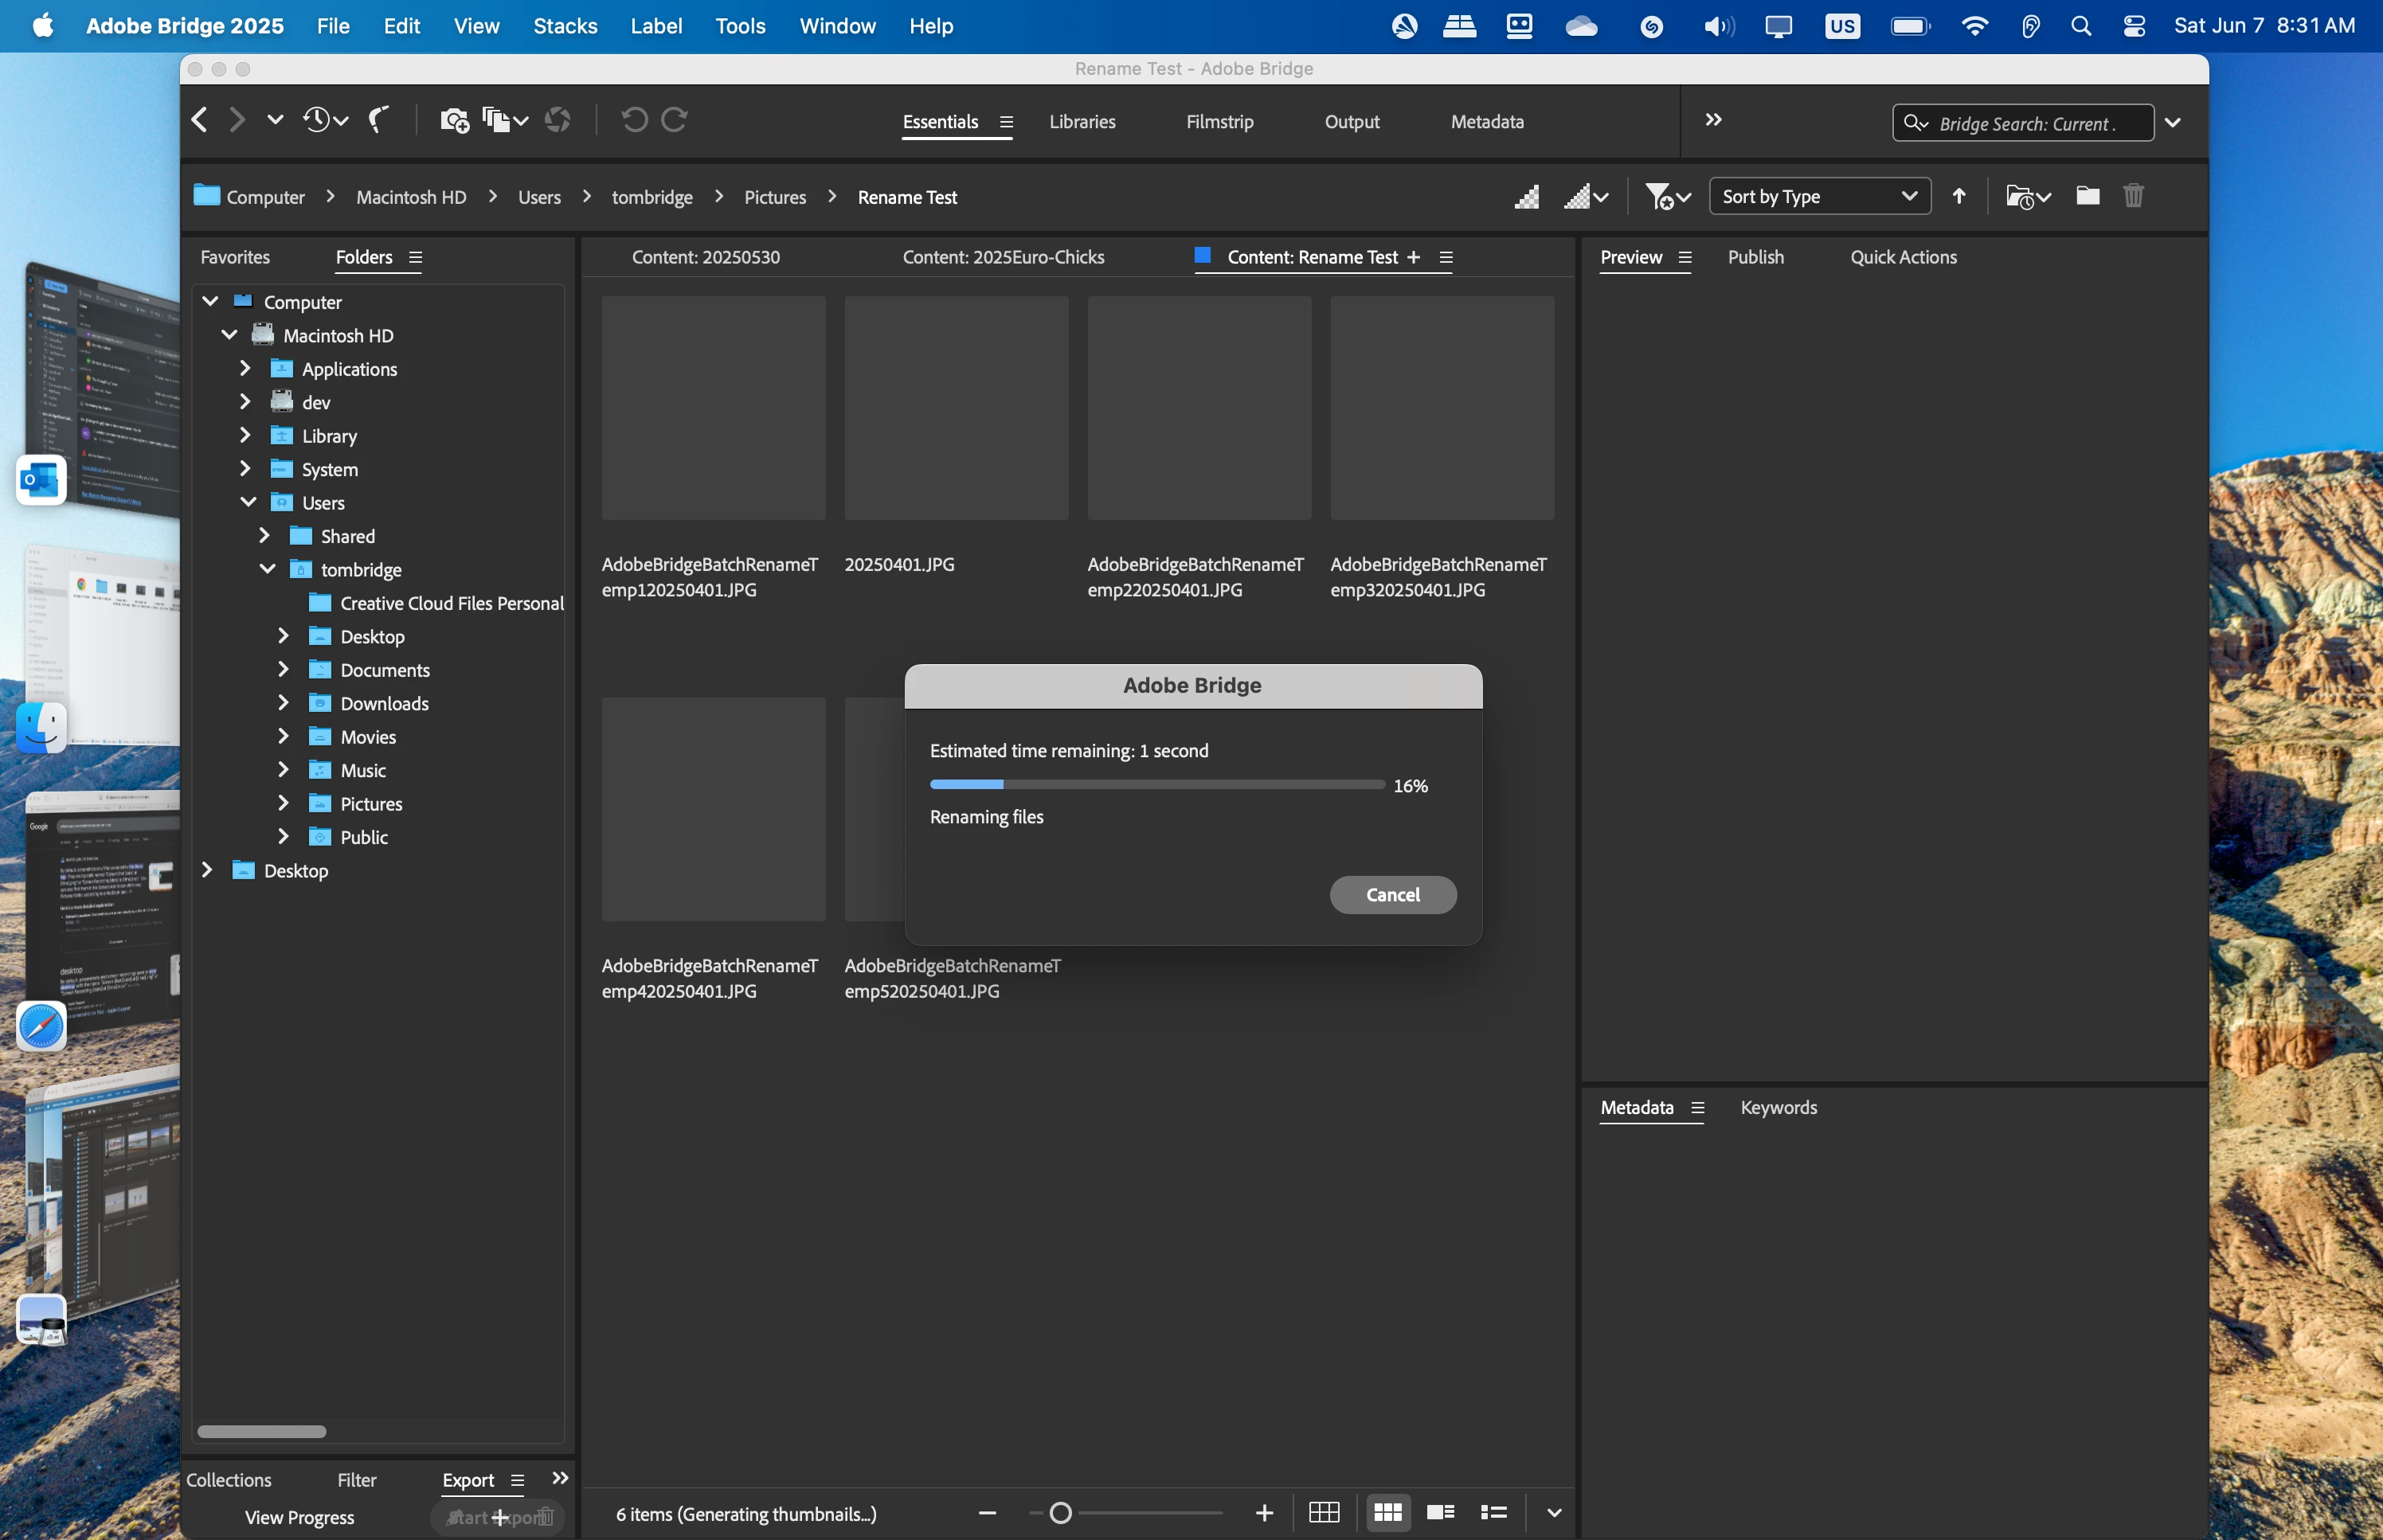Image resolution: width=2383 pixels, height=1540 pixels.
Task: Click the rotate counterclockwise icon
Action: (634, 120)
